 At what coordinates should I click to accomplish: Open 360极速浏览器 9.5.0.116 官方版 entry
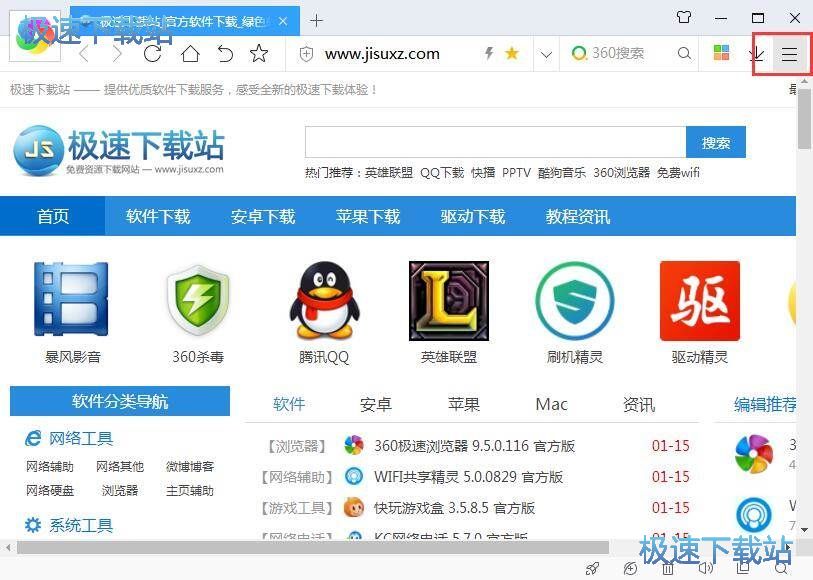(x=474, y=446)
